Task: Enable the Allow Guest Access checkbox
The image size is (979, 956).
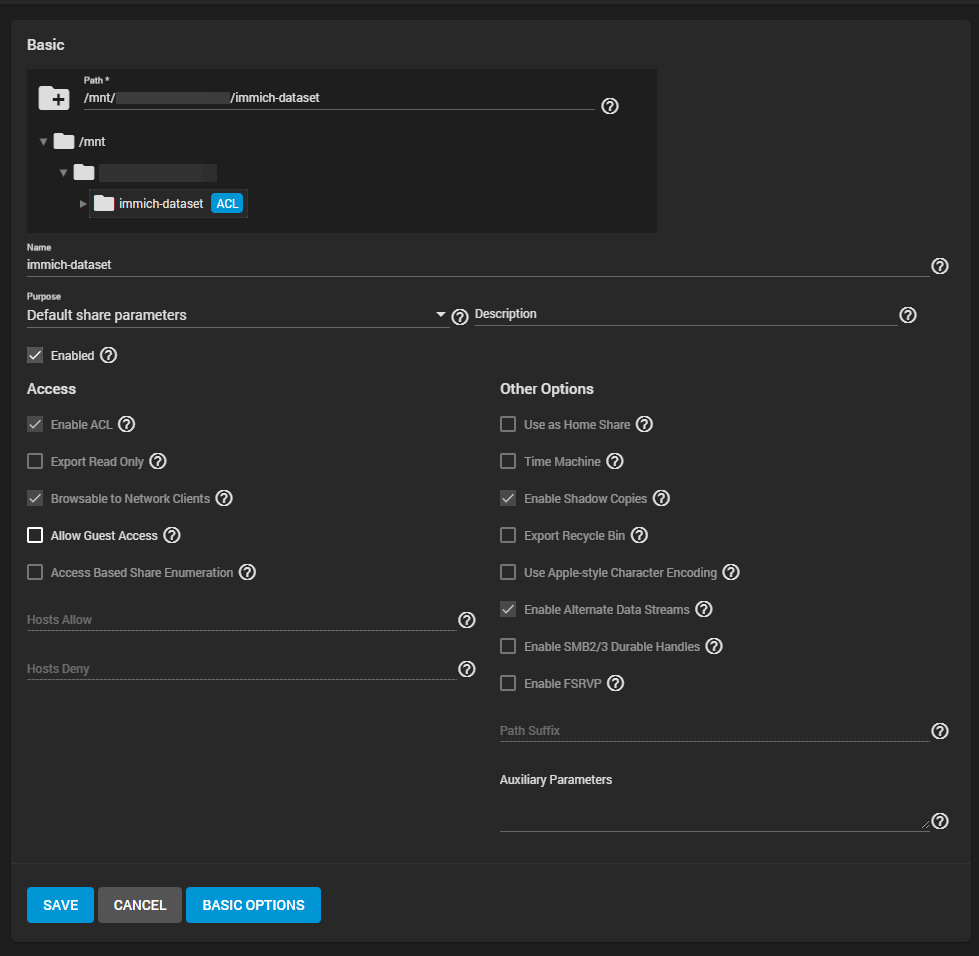Action: [35, 535]
